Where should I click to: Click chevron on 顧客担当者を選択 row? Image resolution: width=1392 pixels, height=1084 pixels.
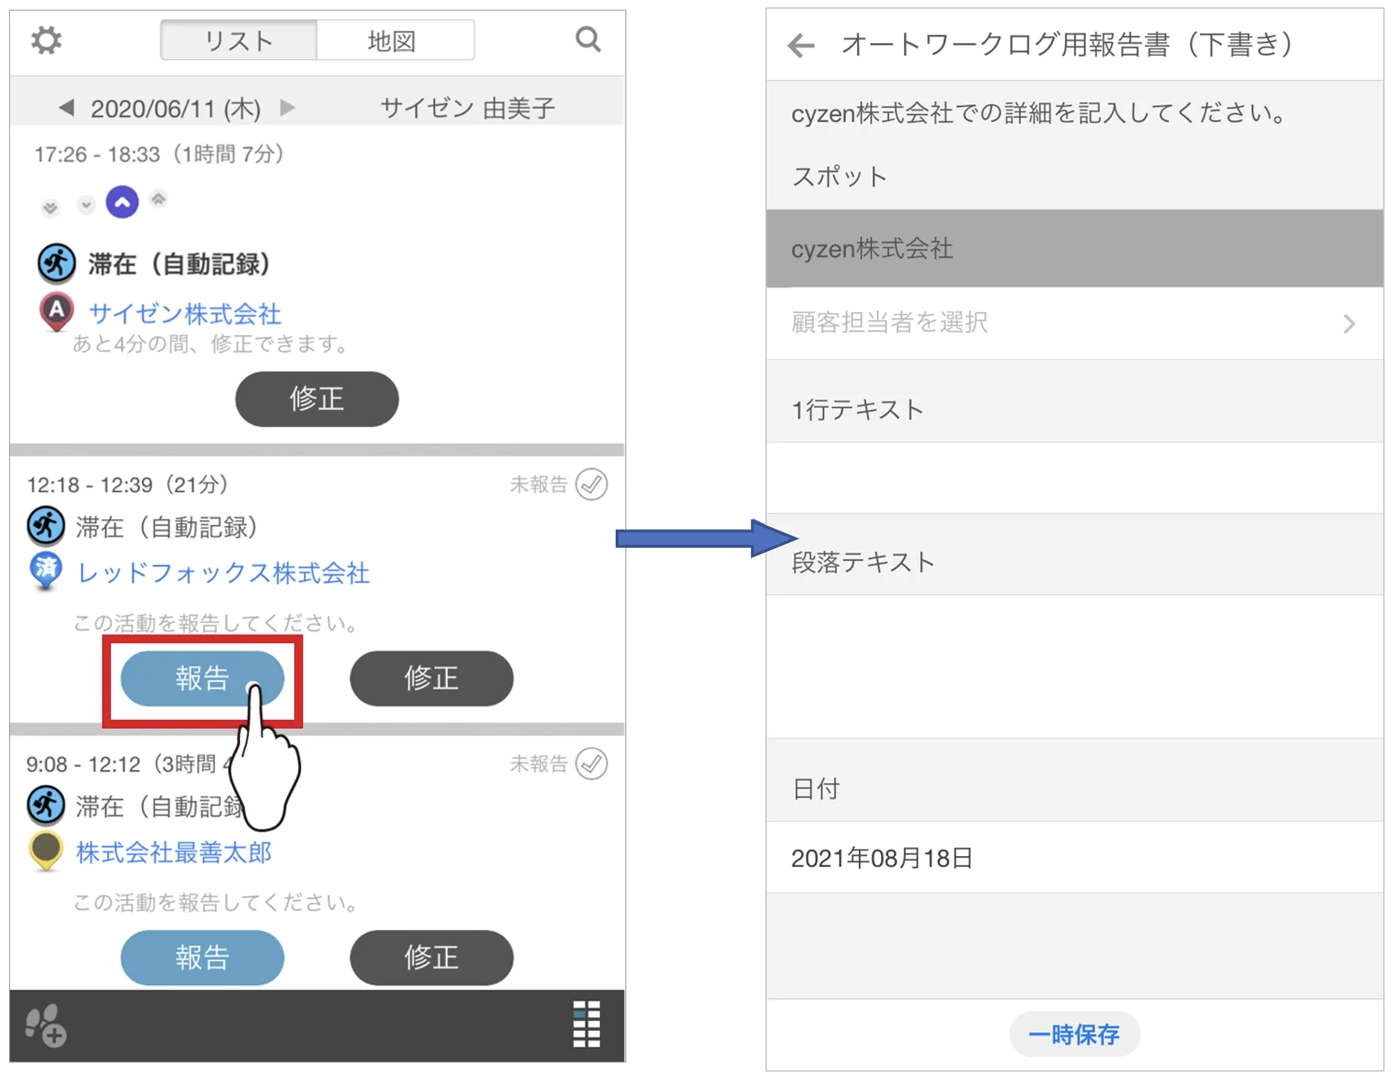(x=1349, y=324)
